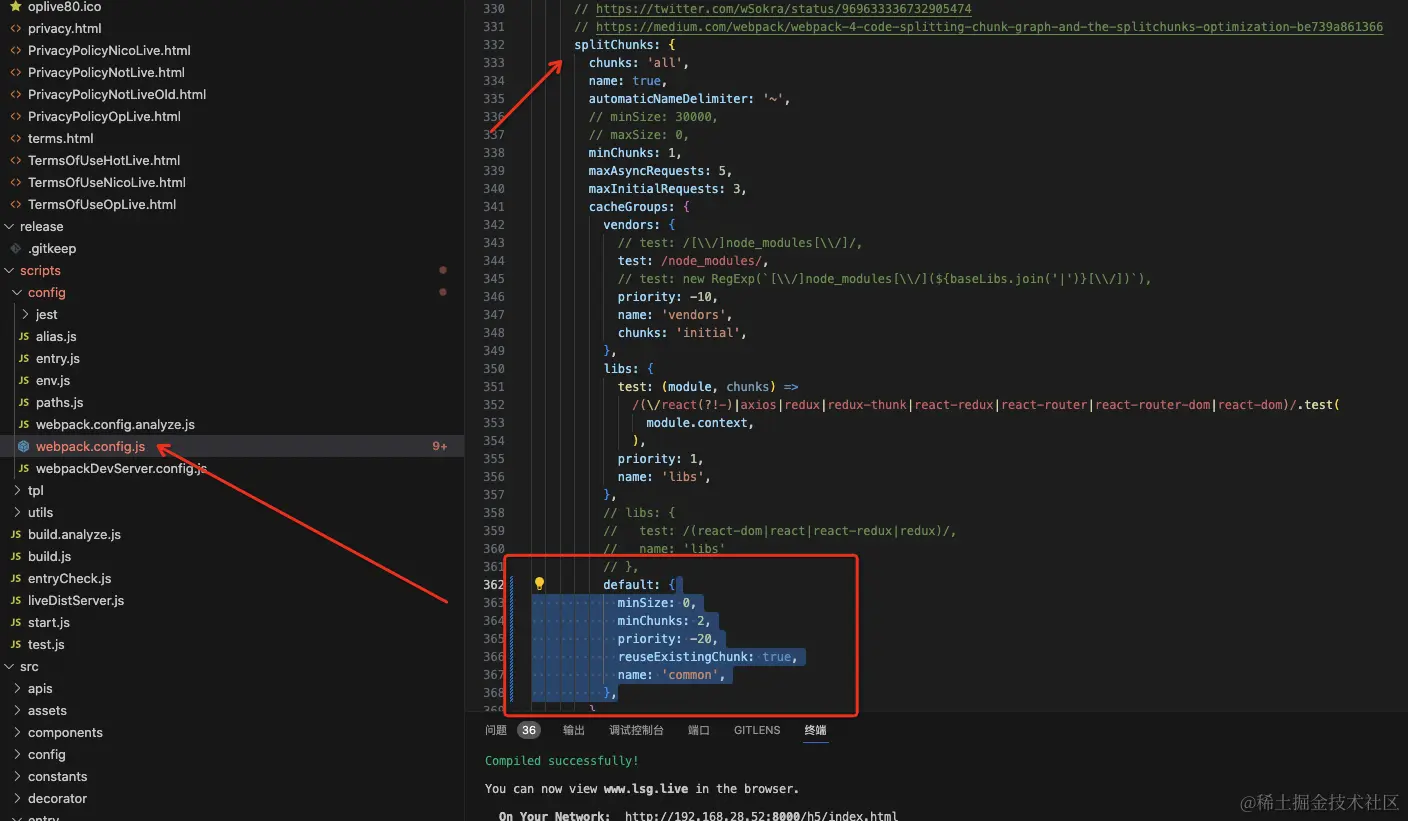Click the 36 problems count badge
The width and height of the screenshot is (1408, 821).
point(529,730)
